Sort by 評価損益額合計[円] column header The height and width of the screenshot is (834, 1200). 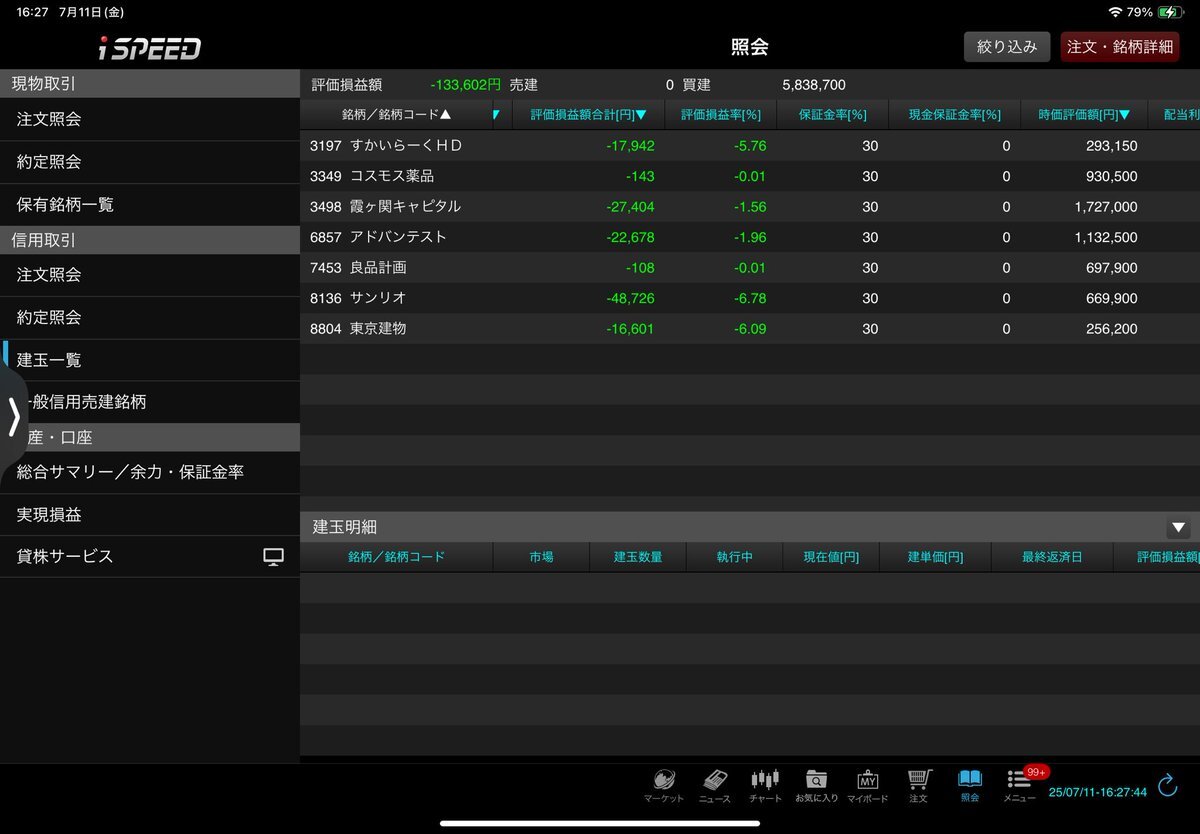(588, 115)
